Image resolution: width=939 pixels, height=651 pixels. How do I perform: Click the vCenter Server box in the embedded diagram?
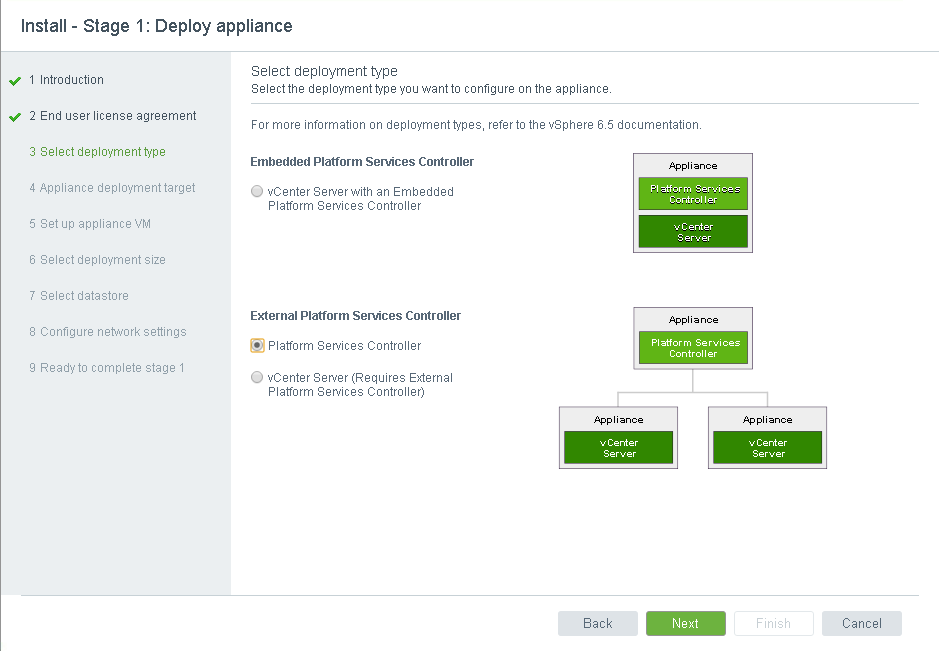tap(693, 232)
